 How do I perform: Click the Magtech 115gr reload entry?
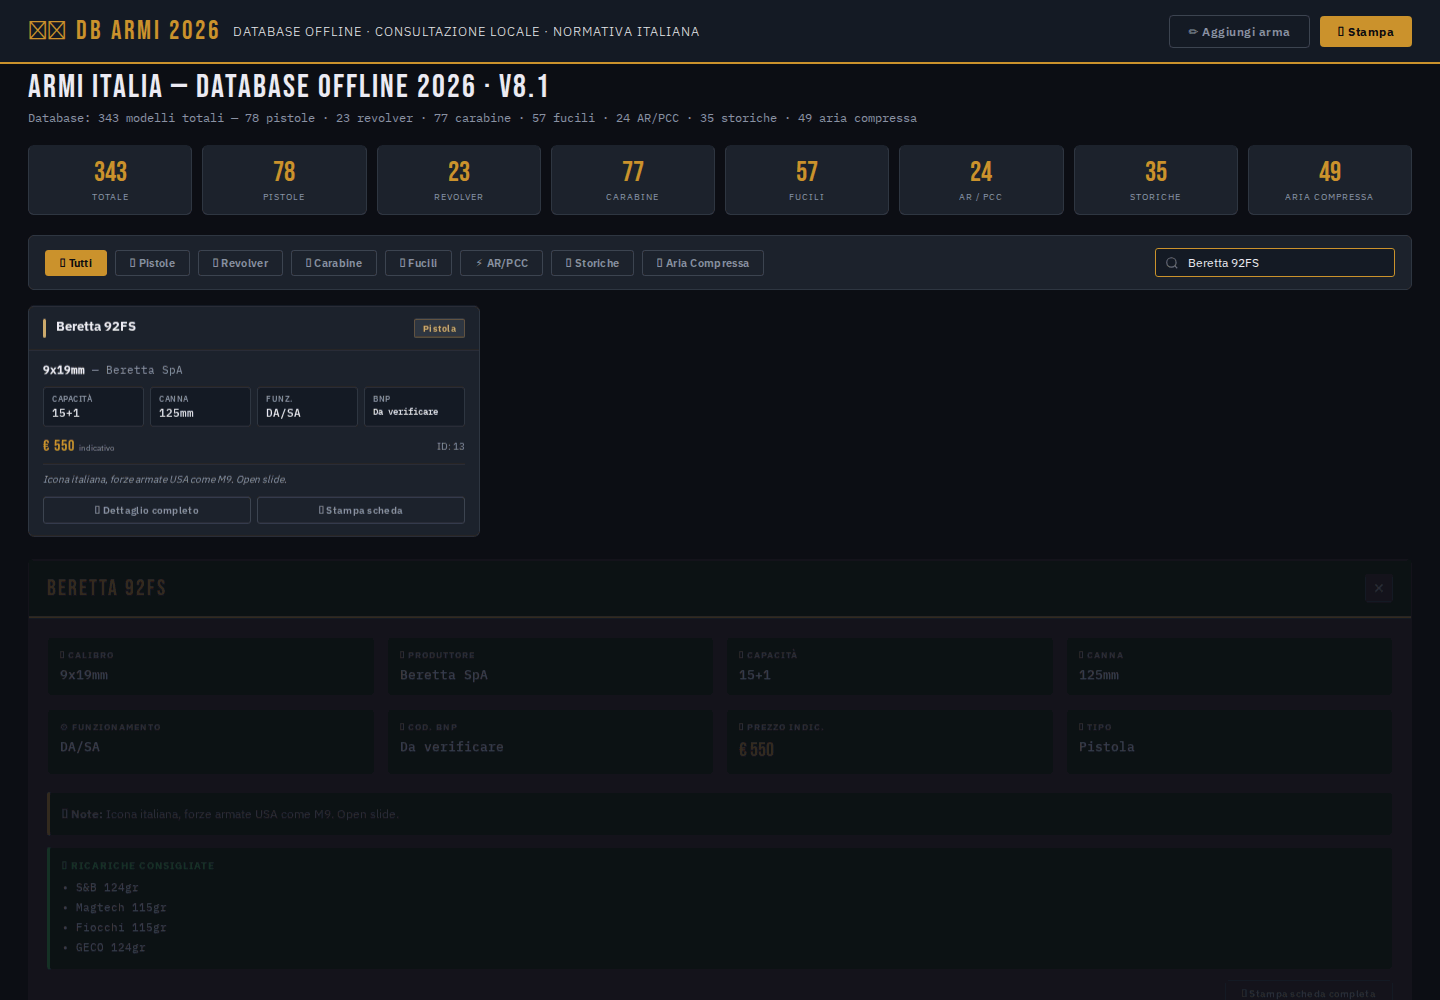click(x=121, y=908)
